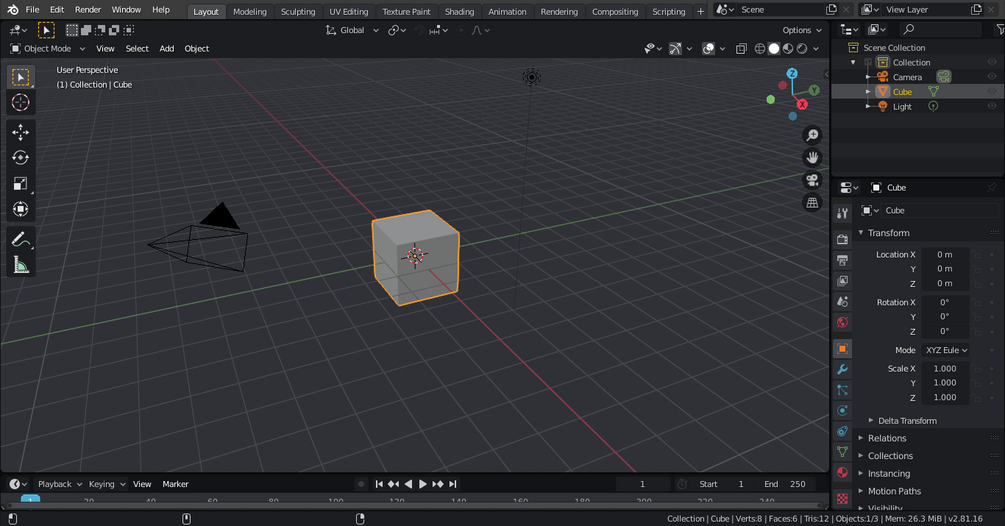Switch to Solid viewport shading

point(774,49)
